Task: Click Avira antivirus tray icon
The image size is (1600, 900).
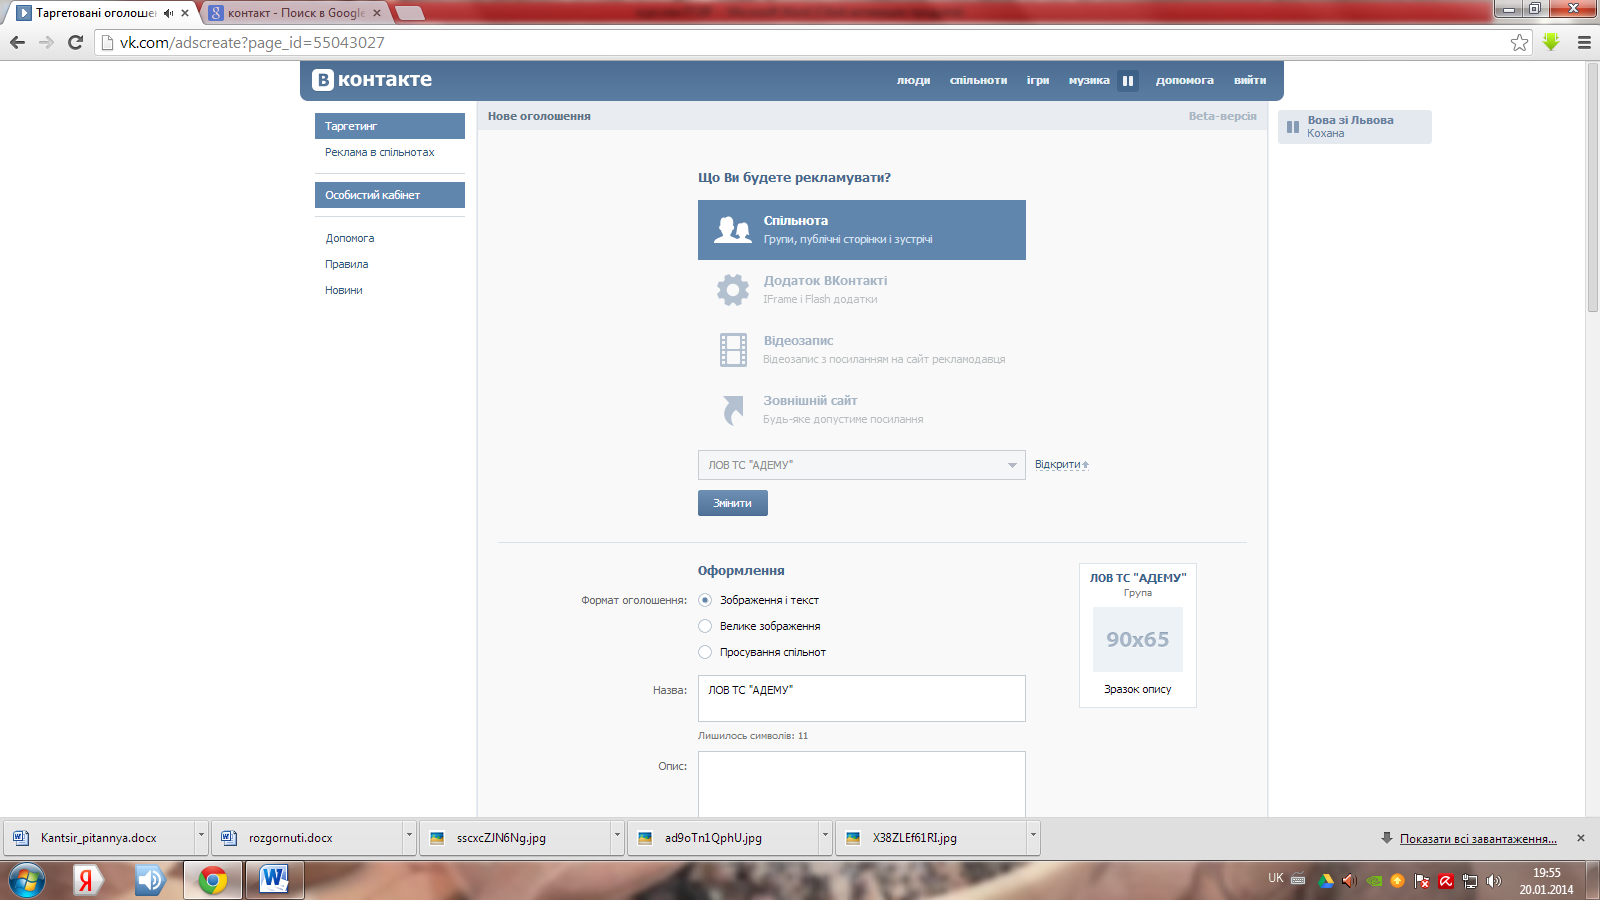Action: (x=1446, y=881)
